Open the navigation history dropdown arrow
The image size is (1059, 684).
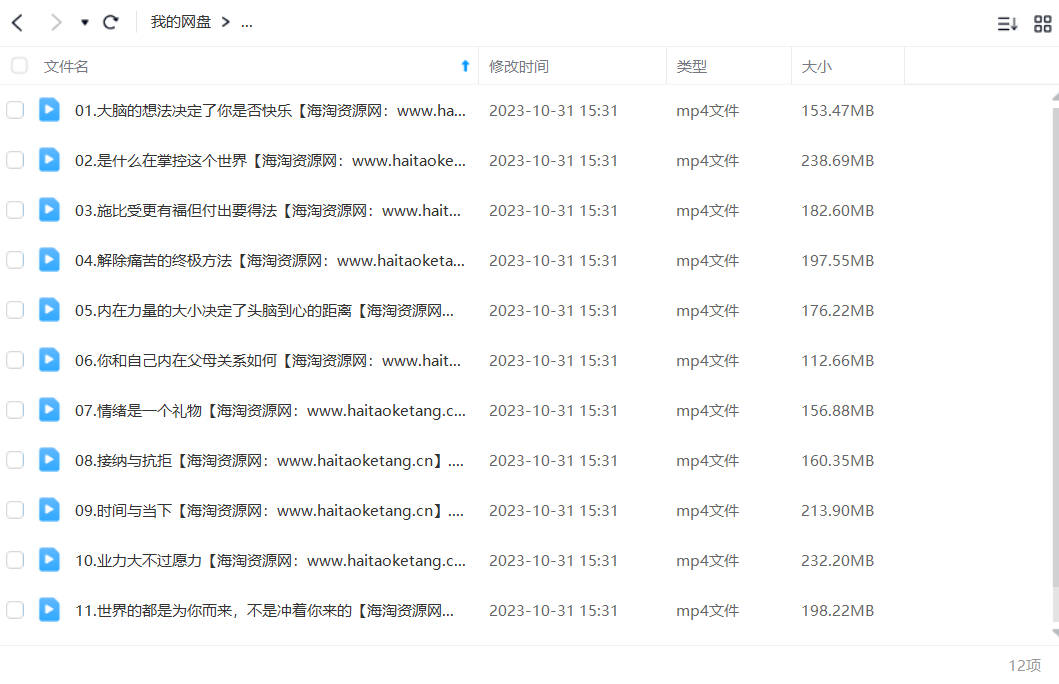tap(84, 22)
